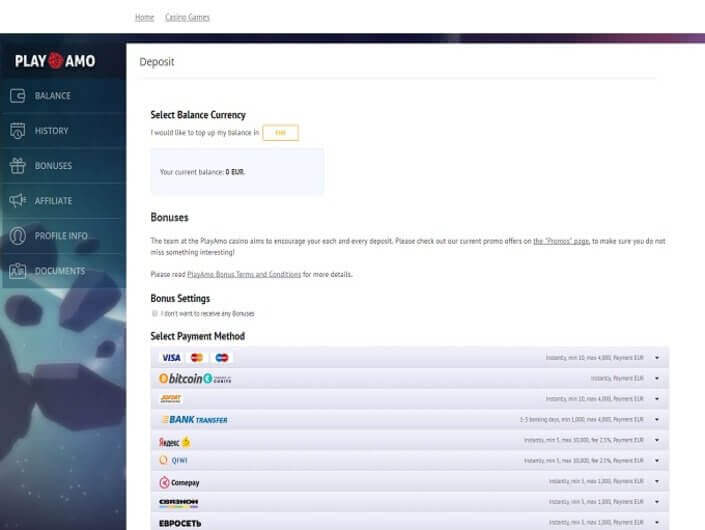The image size is (705, 530).
Task: Click the Balance wallet icon
Action: 18,96
